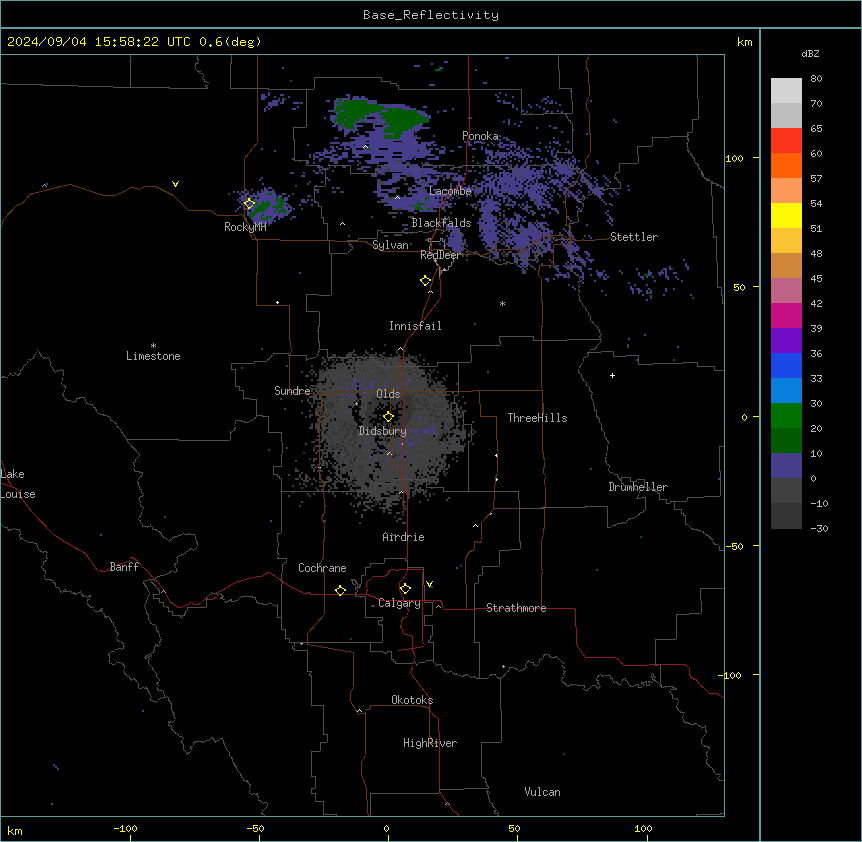Click the yellow diamond marker south of RedDeer
This screenshot has height=842, width=862.
(425, 281)
